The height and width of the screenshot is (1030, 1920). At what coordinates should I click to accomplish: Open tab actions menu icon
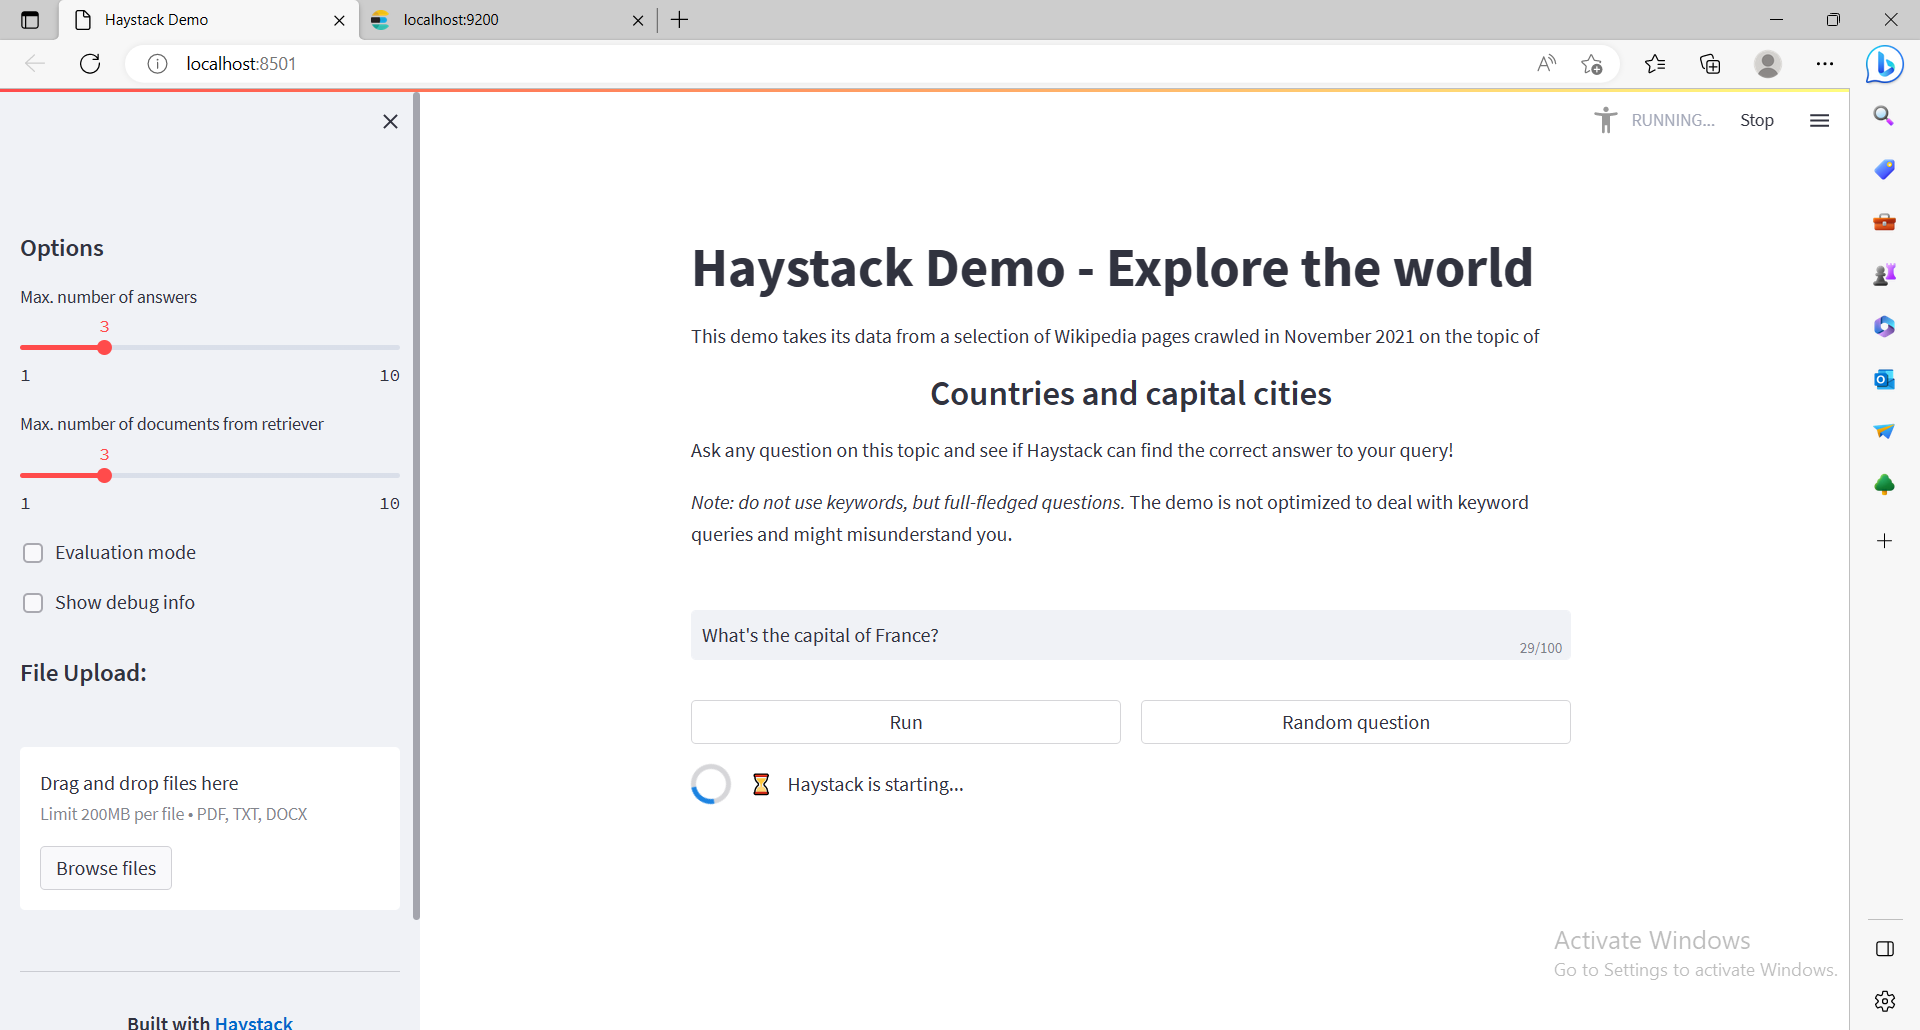coord(30,20)
